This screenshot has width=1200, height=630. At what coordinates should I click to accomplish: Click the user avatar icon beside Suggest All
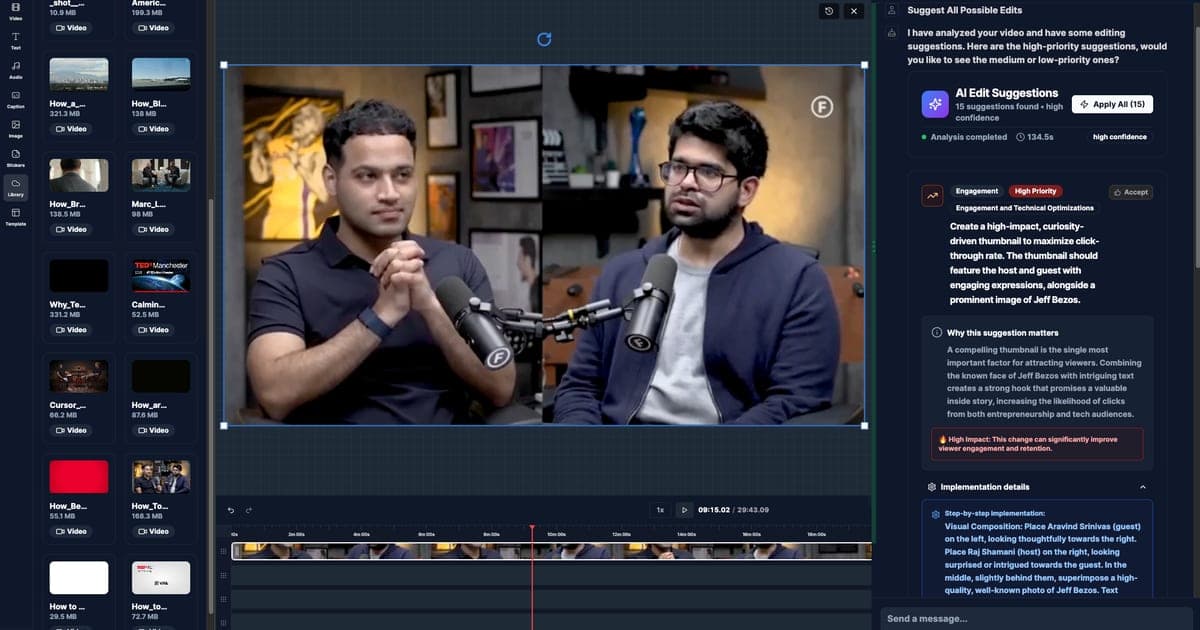[x=891, y=10]
